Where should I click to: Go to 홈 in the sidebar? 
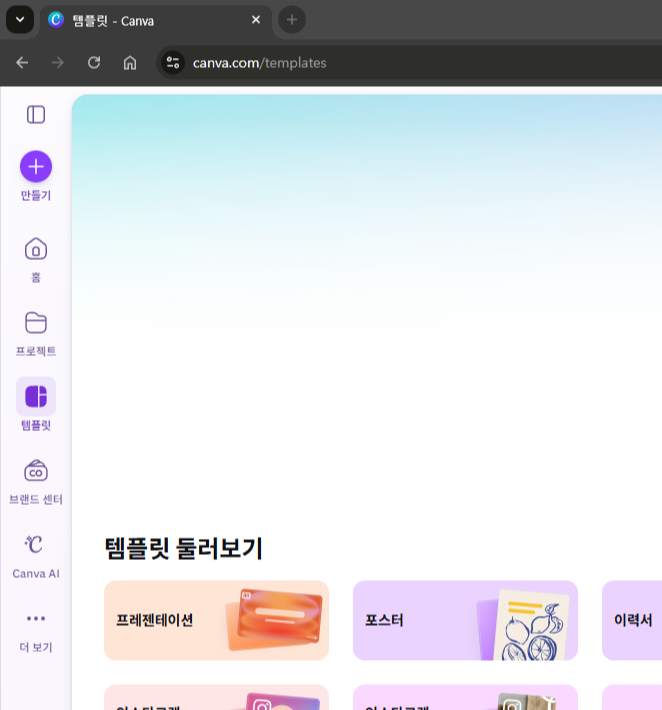36,260
